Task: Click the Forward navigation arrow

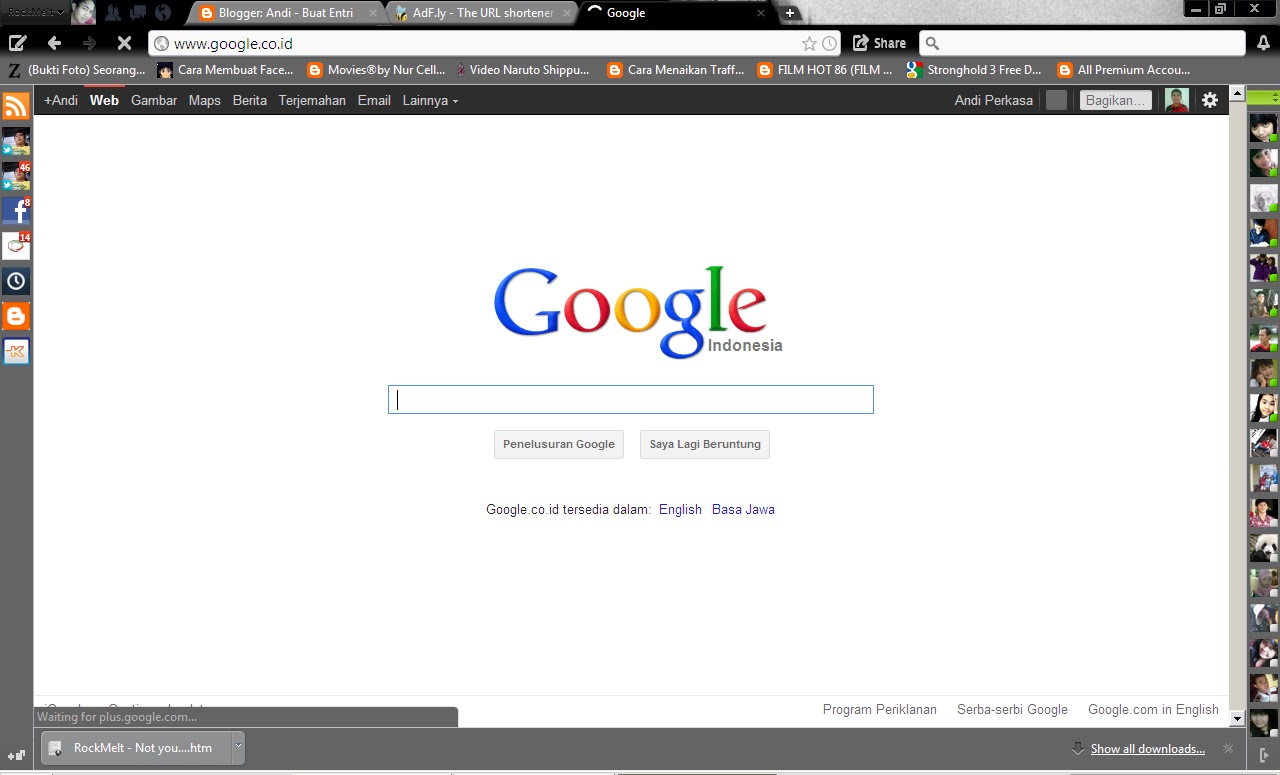Action: point(89,43)
